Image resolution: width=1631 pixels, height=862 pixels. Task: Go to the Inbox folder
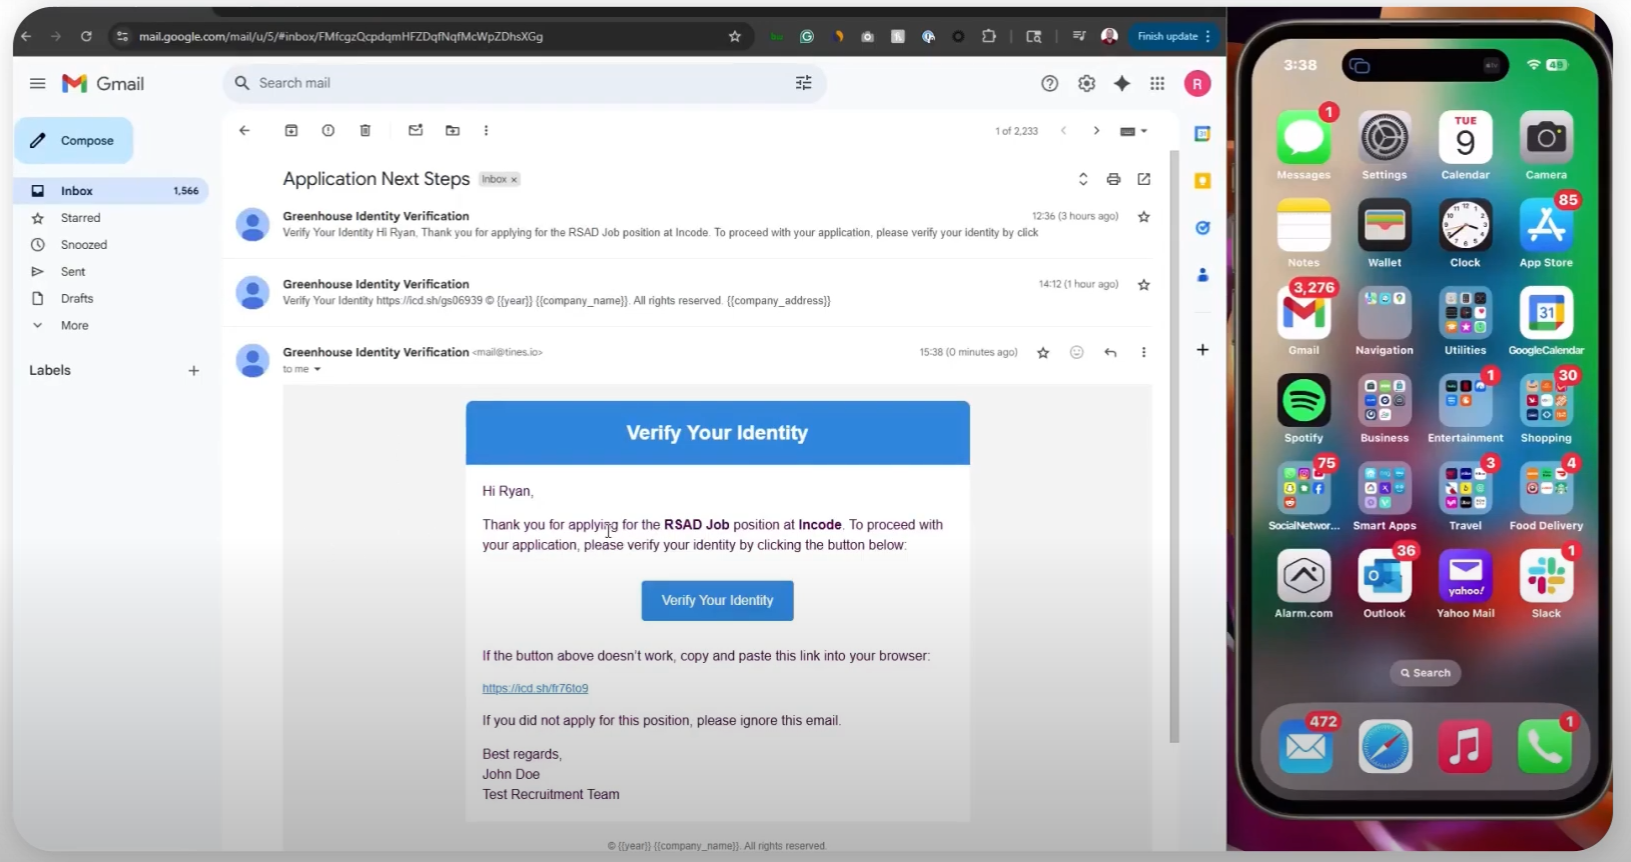coord(112,191)
